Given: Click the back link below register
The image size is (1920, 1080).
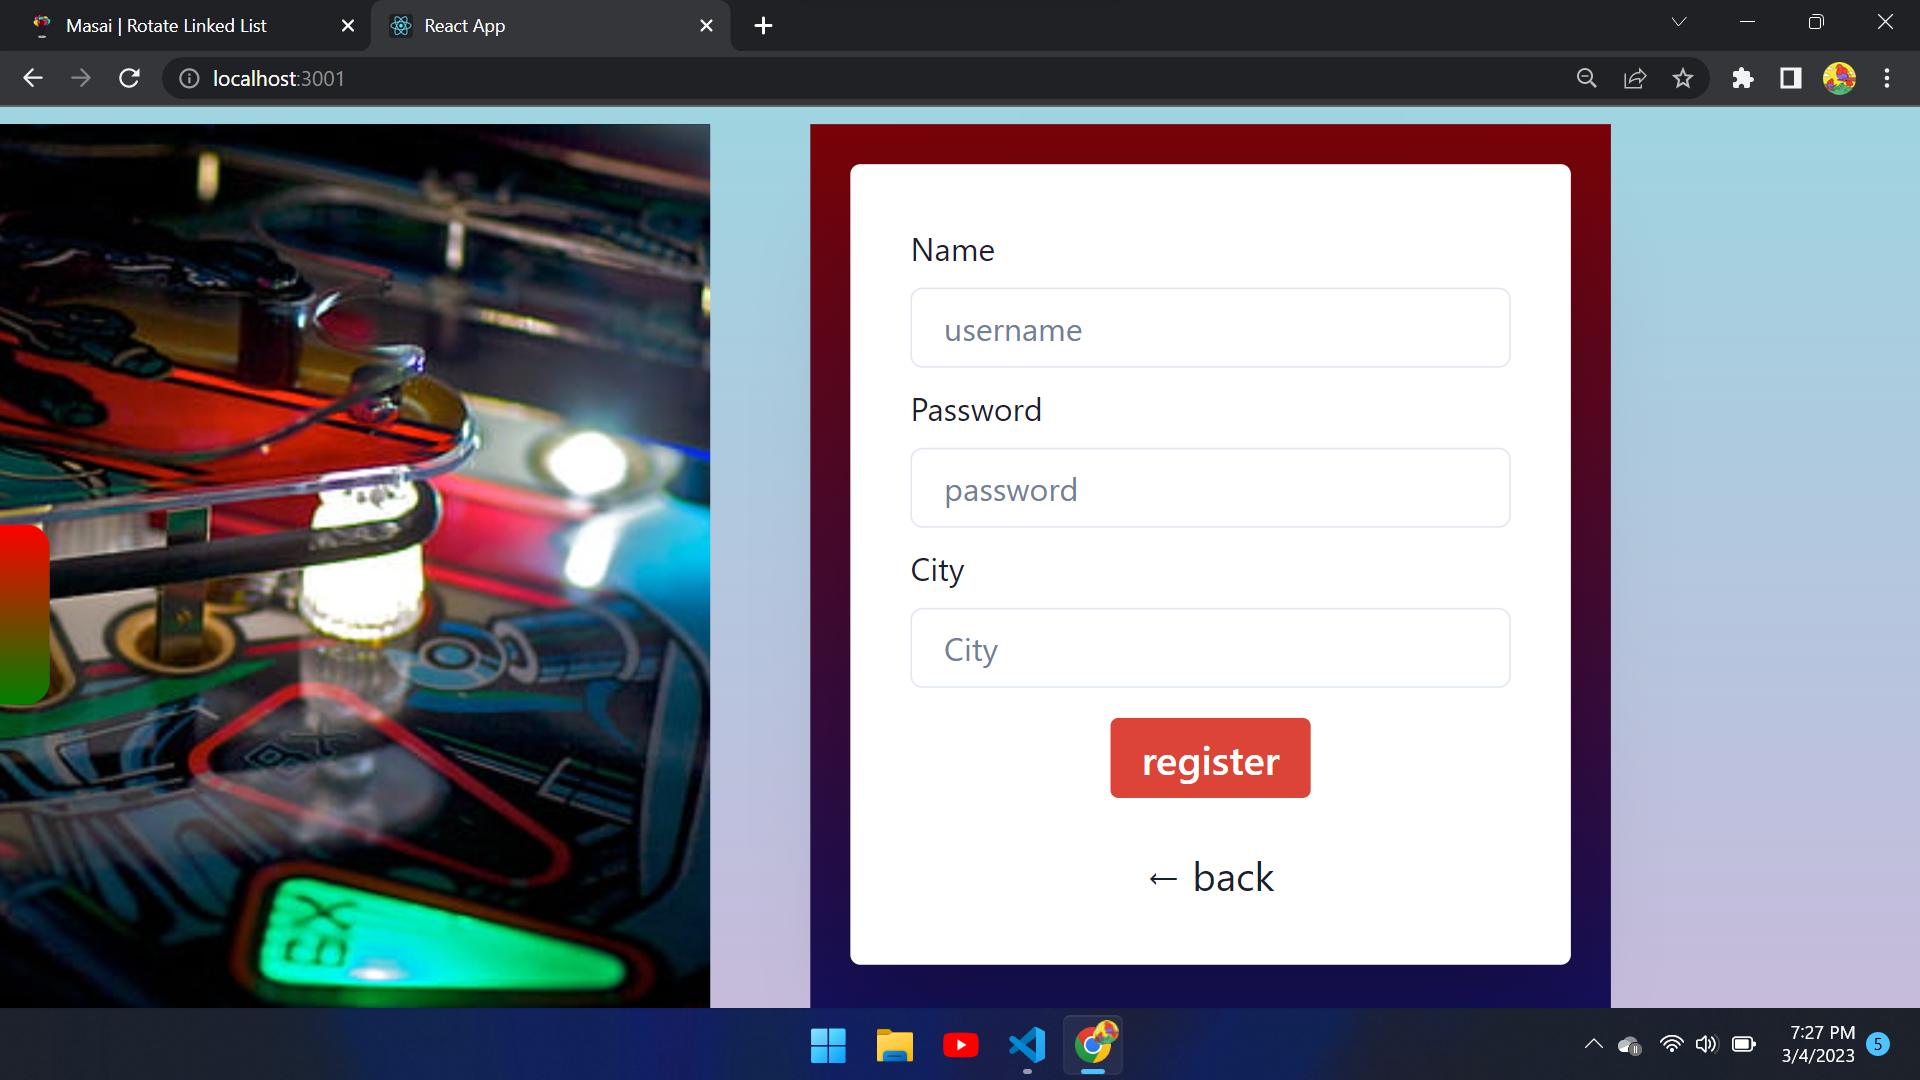Looking at the screenshot, I should tap(1210, 878).
